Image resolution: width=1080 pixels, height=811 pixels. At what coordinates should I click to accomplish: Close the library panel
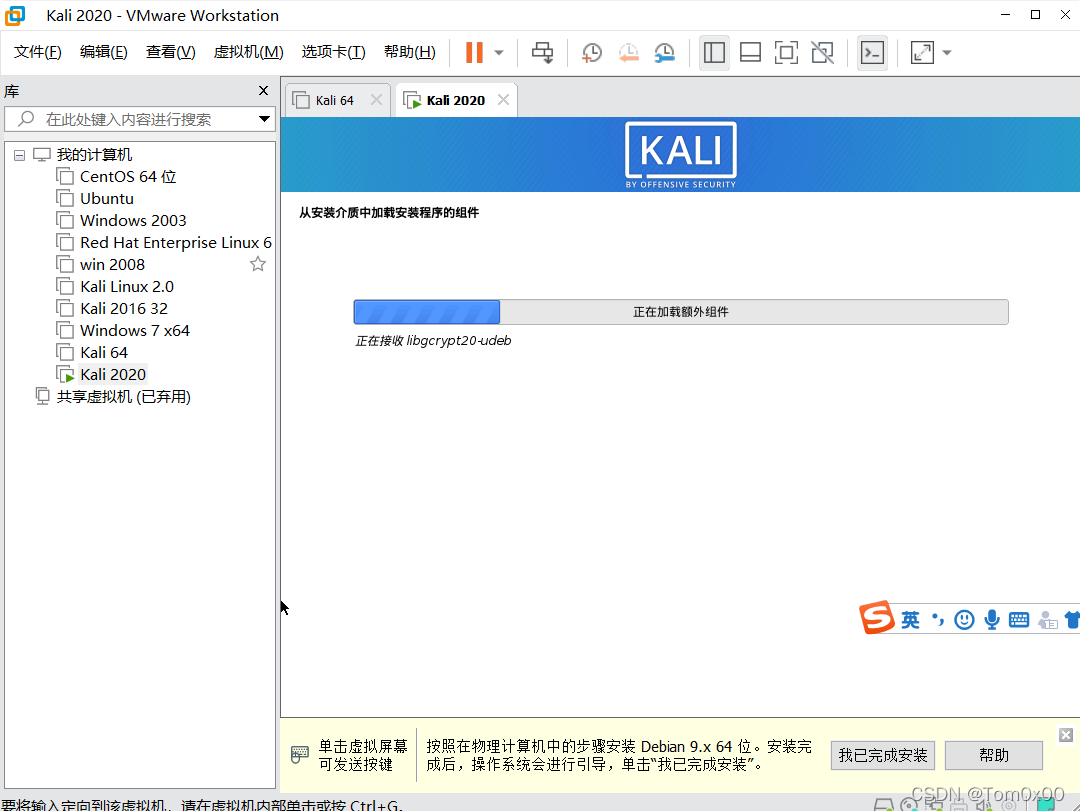pos(263,90)
